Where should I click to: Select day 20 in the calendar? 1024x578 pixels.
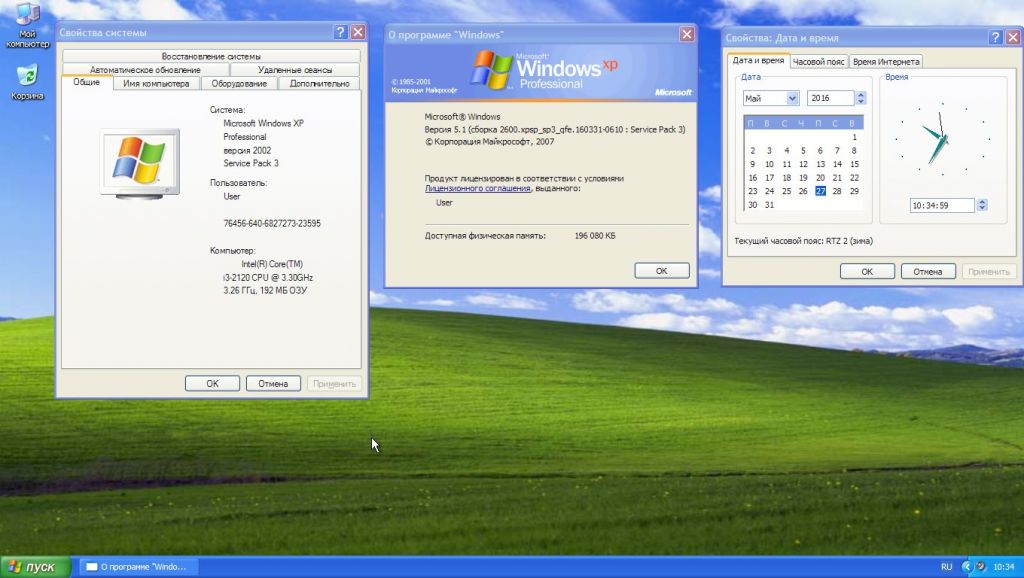tap(820, 178)
